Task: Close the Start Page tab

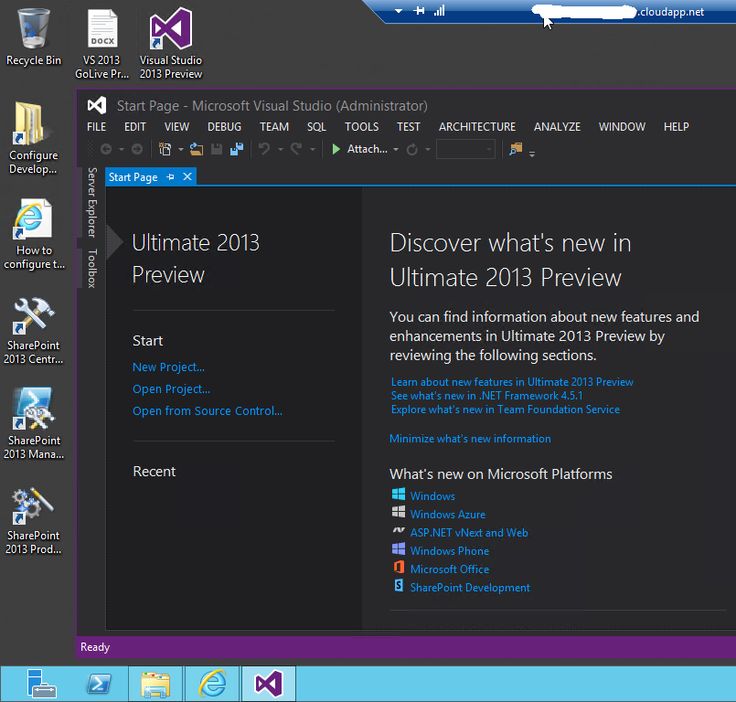Action: 187,176
